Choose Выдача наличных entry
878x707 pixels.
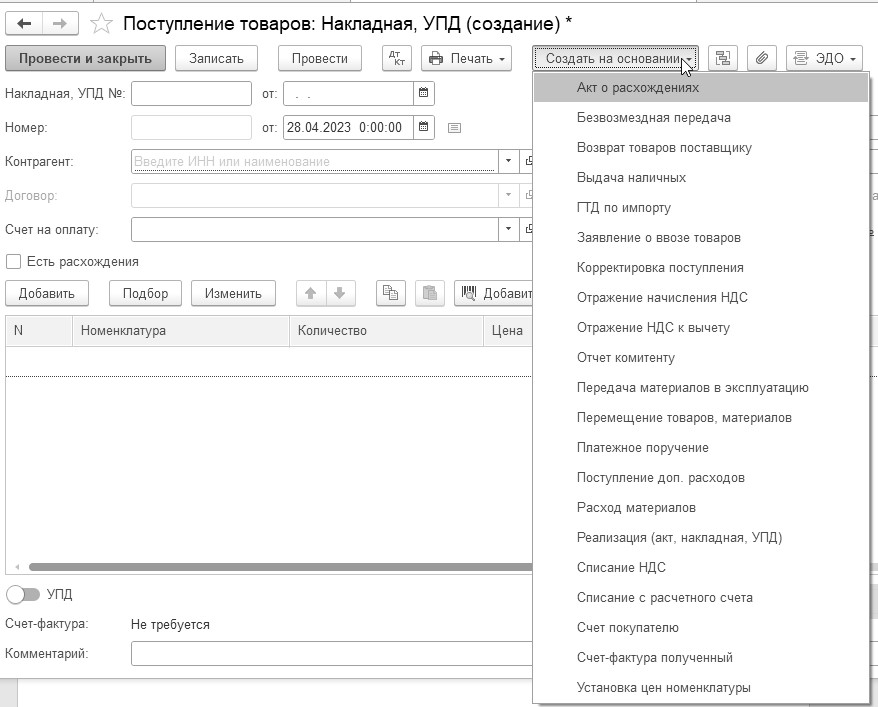pos(700,177)
